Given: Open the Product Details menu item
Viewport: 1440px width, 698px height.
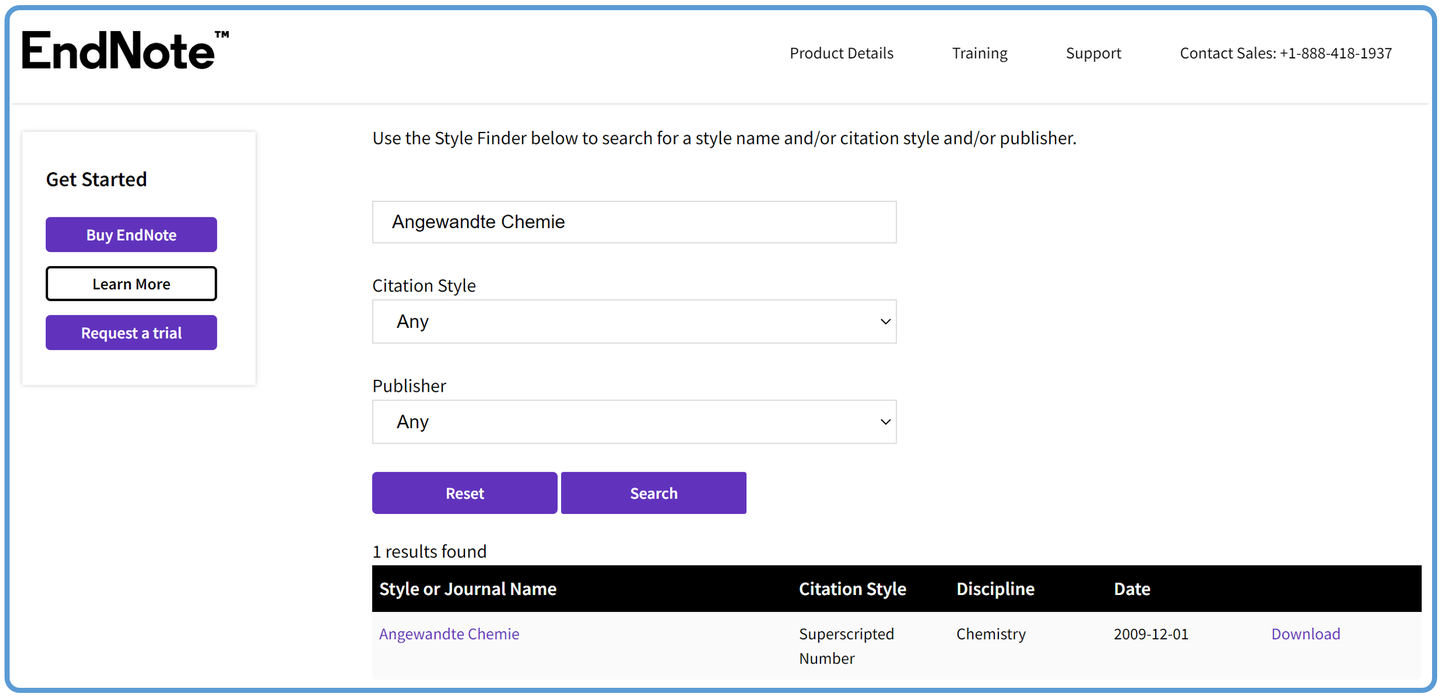Looking at the screenshot, I should pyautogui.click(x=841, y=53).
